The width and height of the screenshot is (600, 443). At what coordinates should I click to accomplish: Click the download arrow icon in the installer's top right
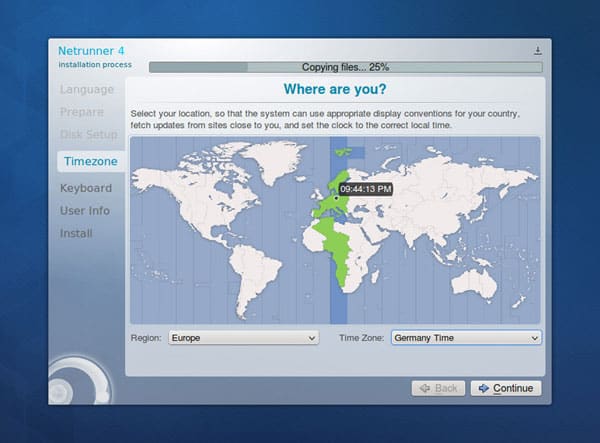538,50
